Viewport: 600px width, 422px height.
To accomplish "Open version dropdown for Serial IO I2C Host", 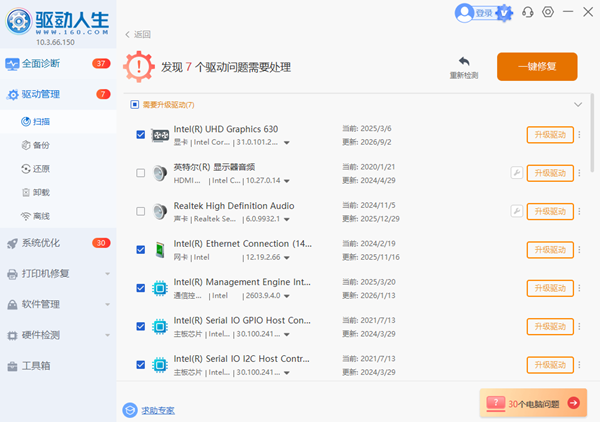I will click(x=287, y=373).
